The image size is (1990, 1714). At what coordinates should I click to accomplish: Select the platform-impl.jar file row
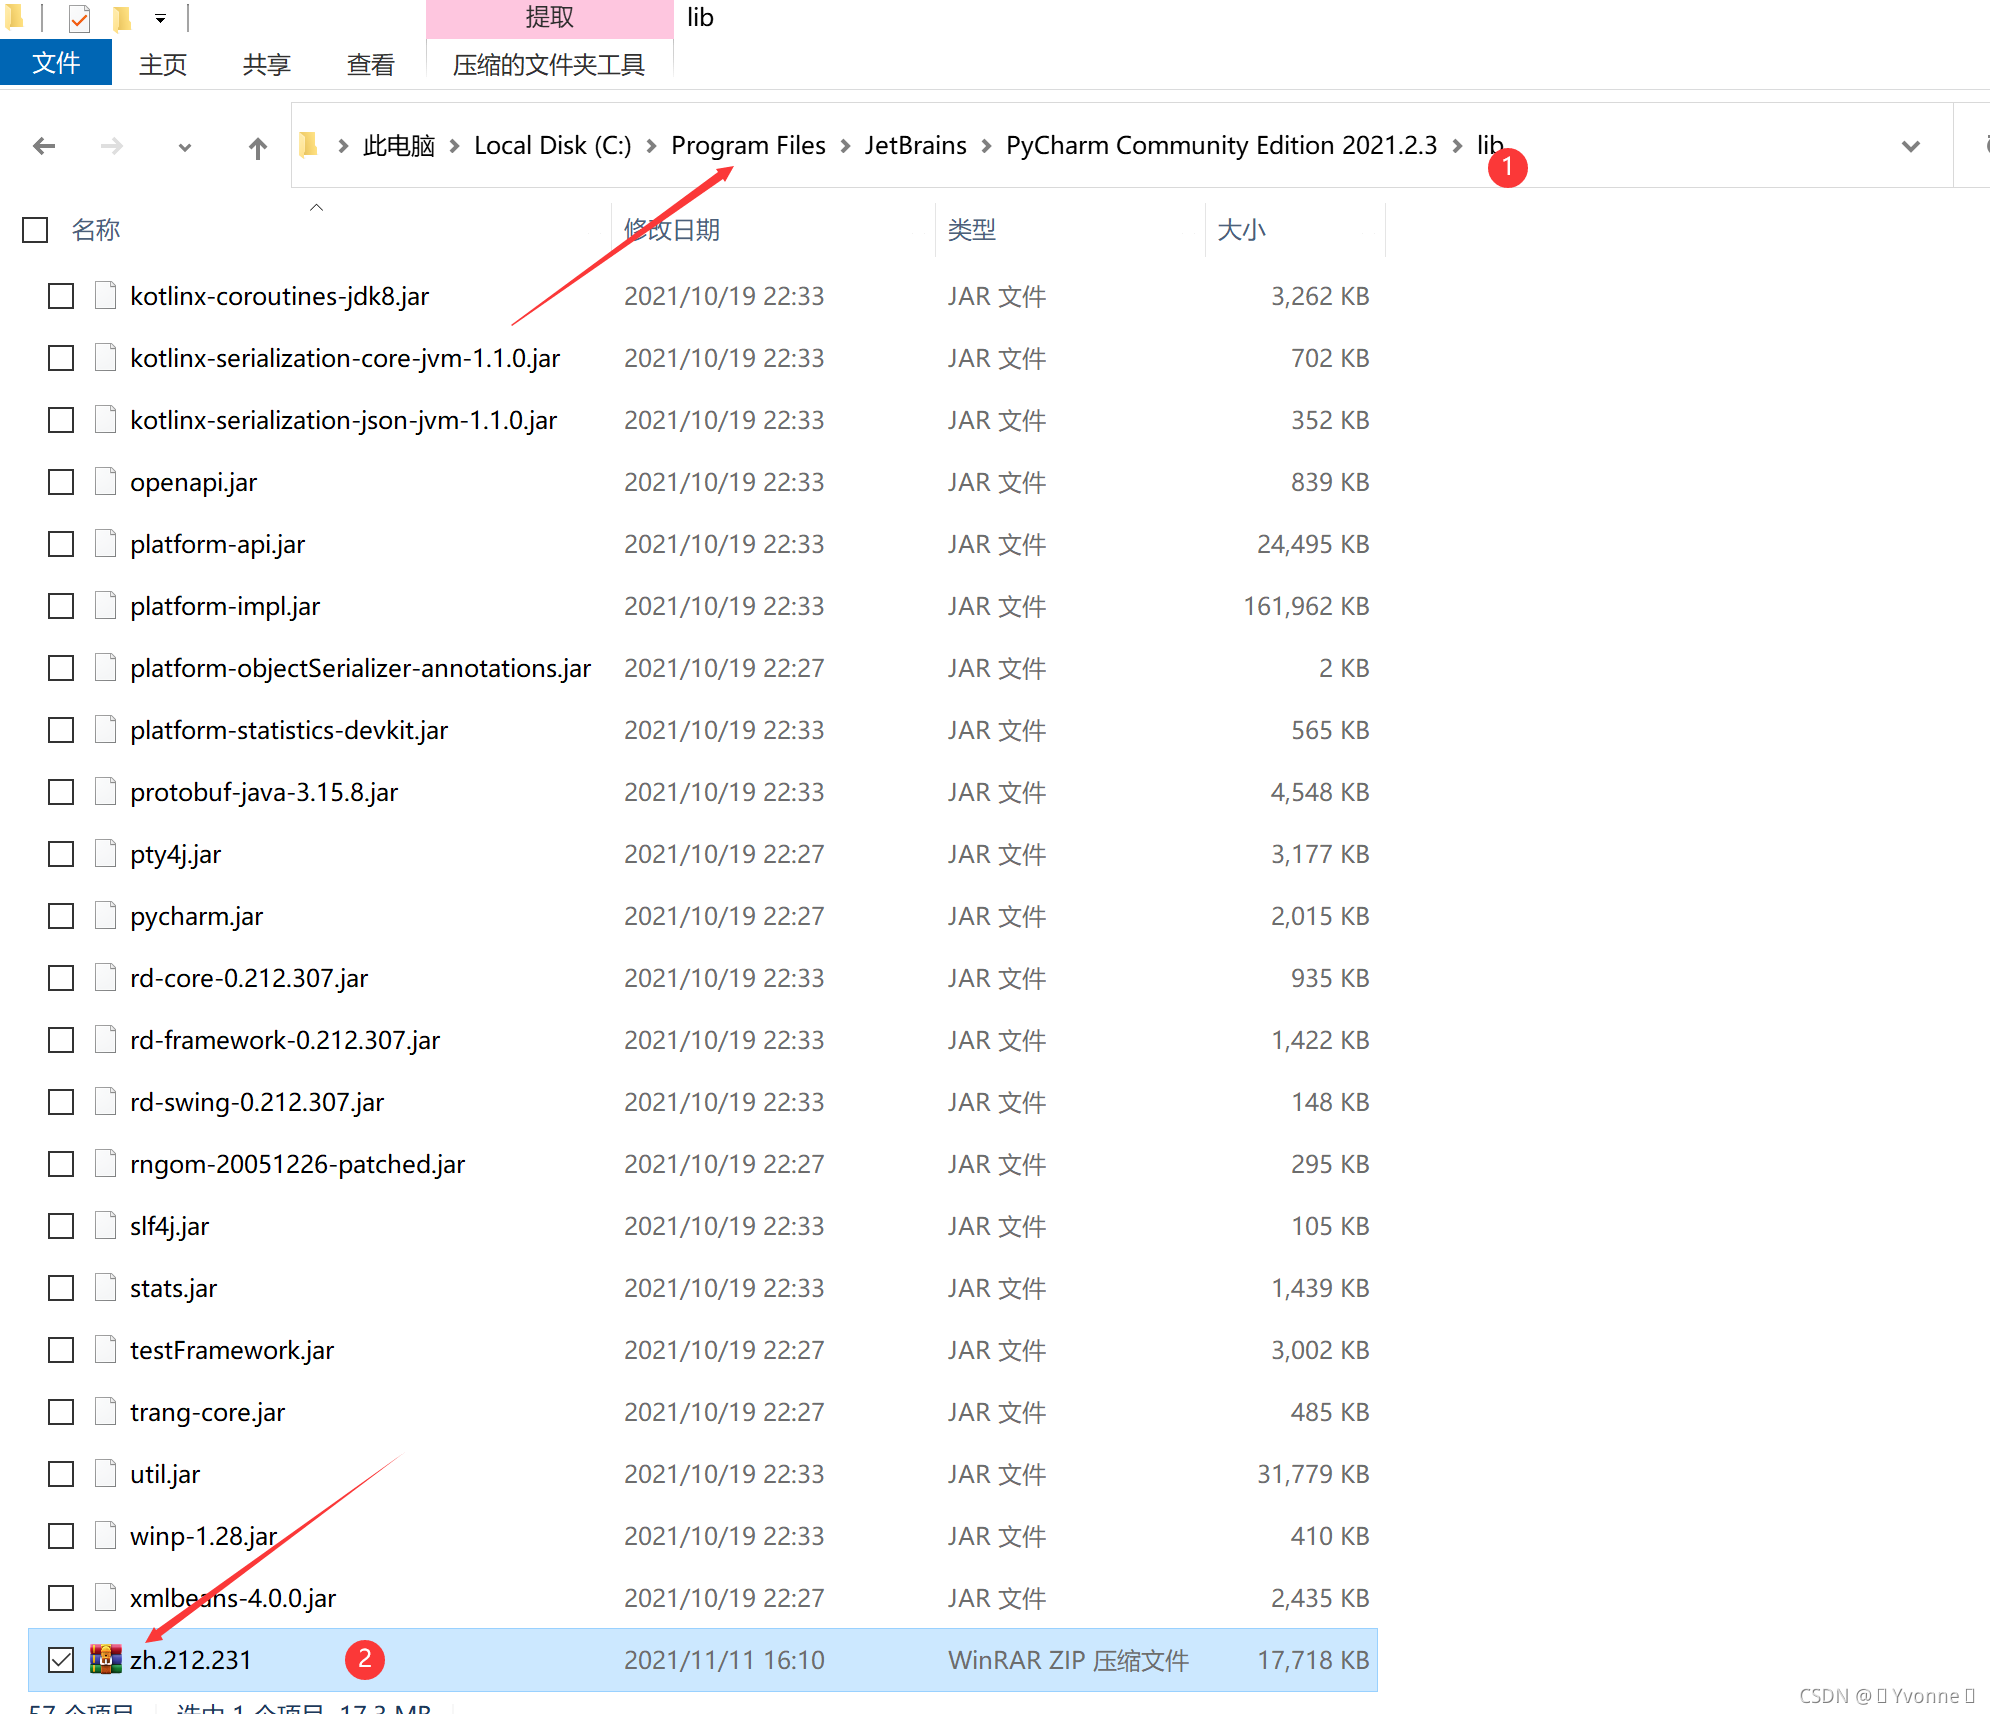[225, 606]
